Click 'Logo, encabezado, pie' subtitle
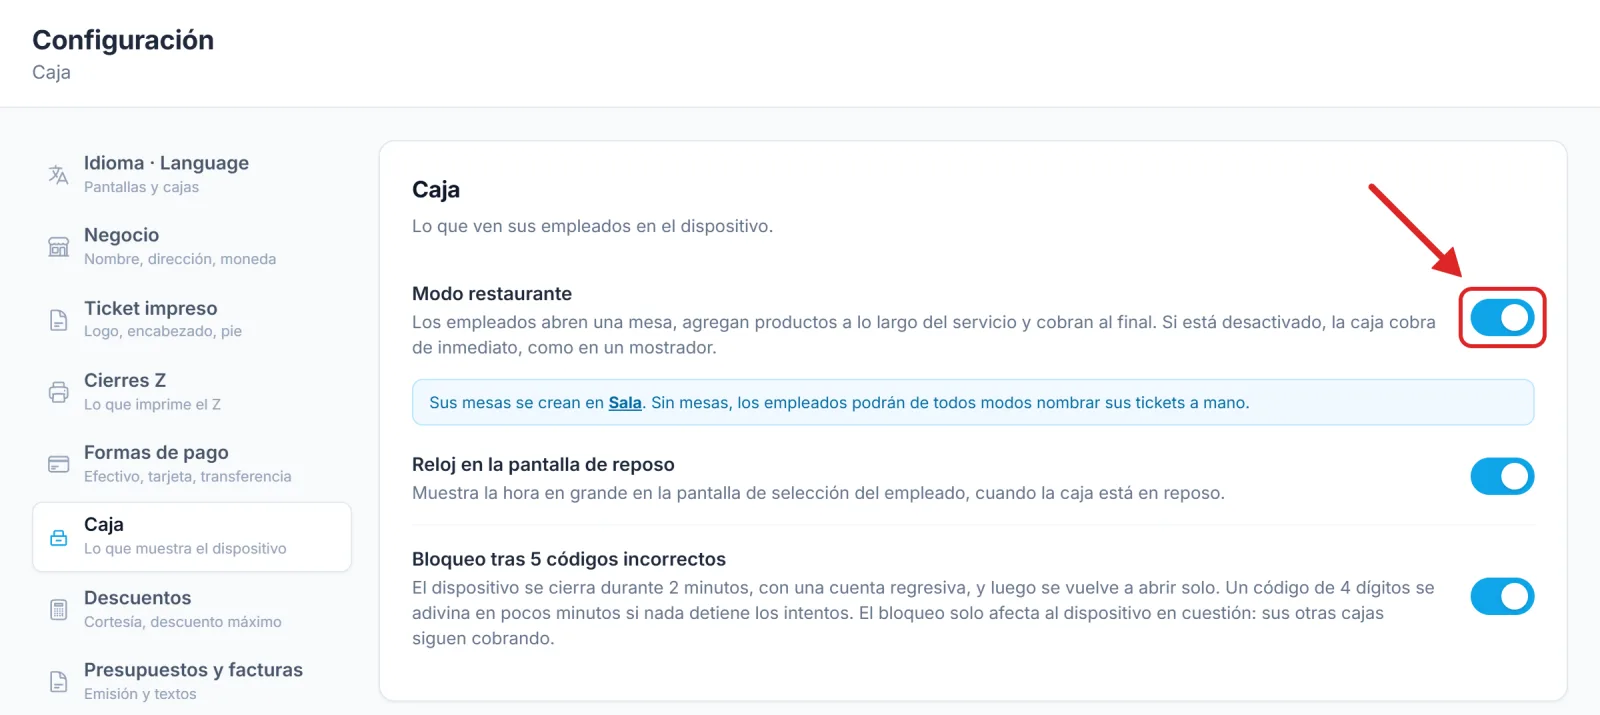This screenshot has height=715, width=1600. tap(163, 331)
